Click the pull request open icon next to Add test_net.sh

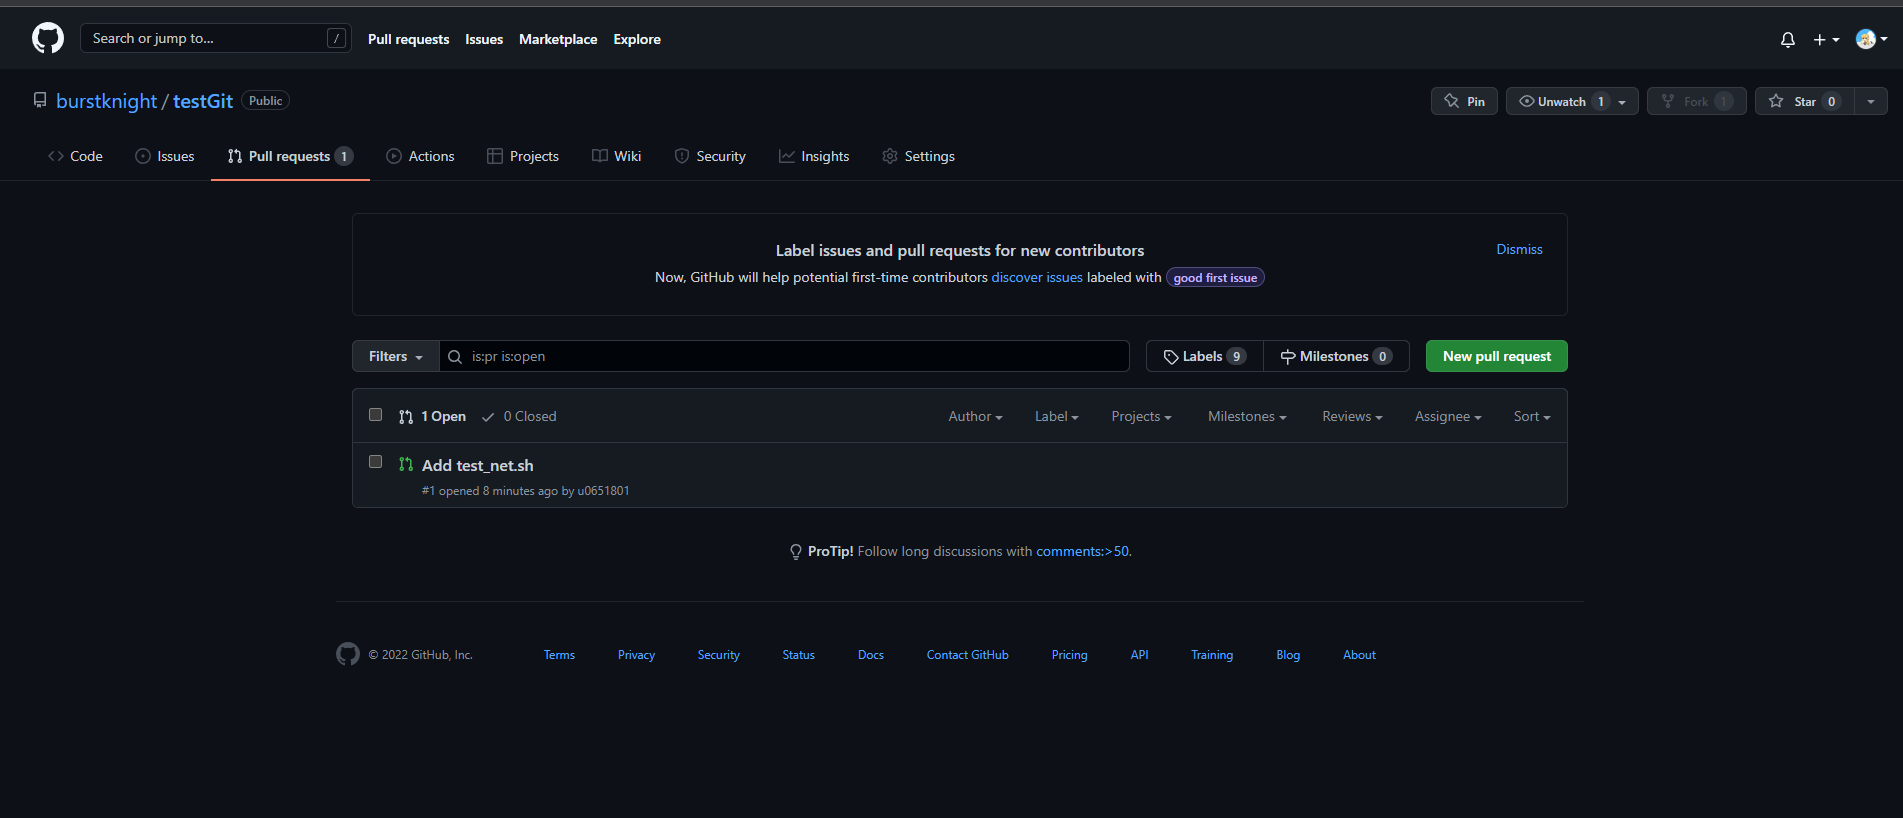[405, 464]
